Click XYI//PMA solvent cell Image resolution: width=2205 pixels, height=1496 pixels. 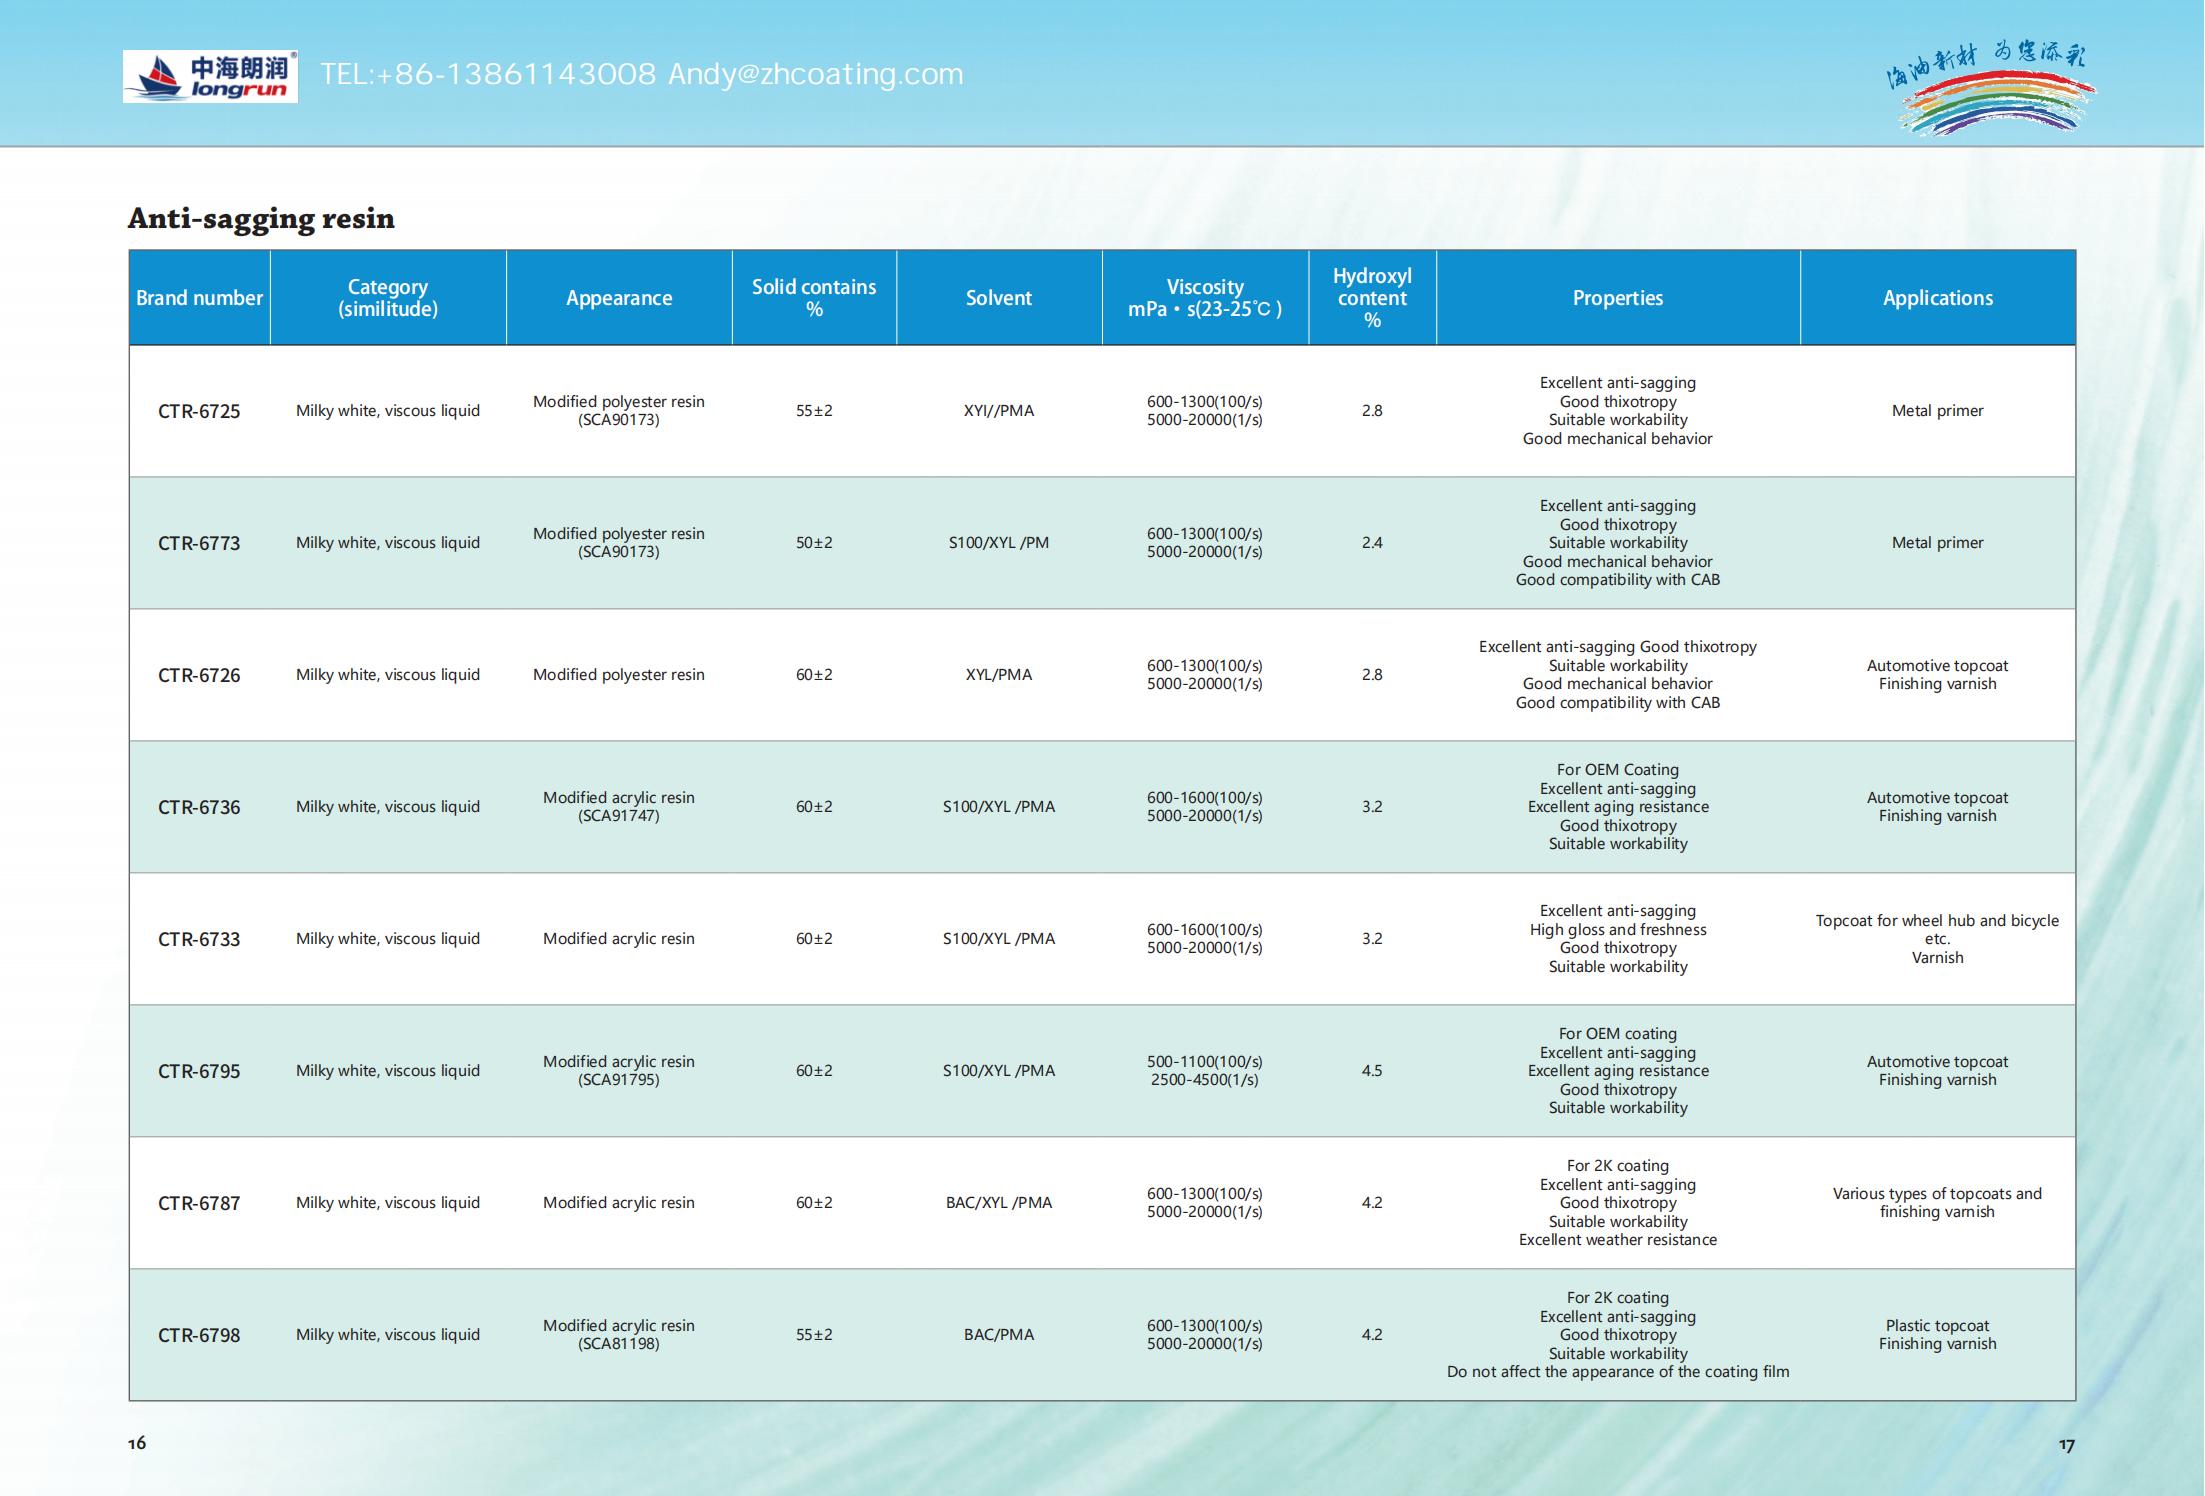click(x=999, y=411)
